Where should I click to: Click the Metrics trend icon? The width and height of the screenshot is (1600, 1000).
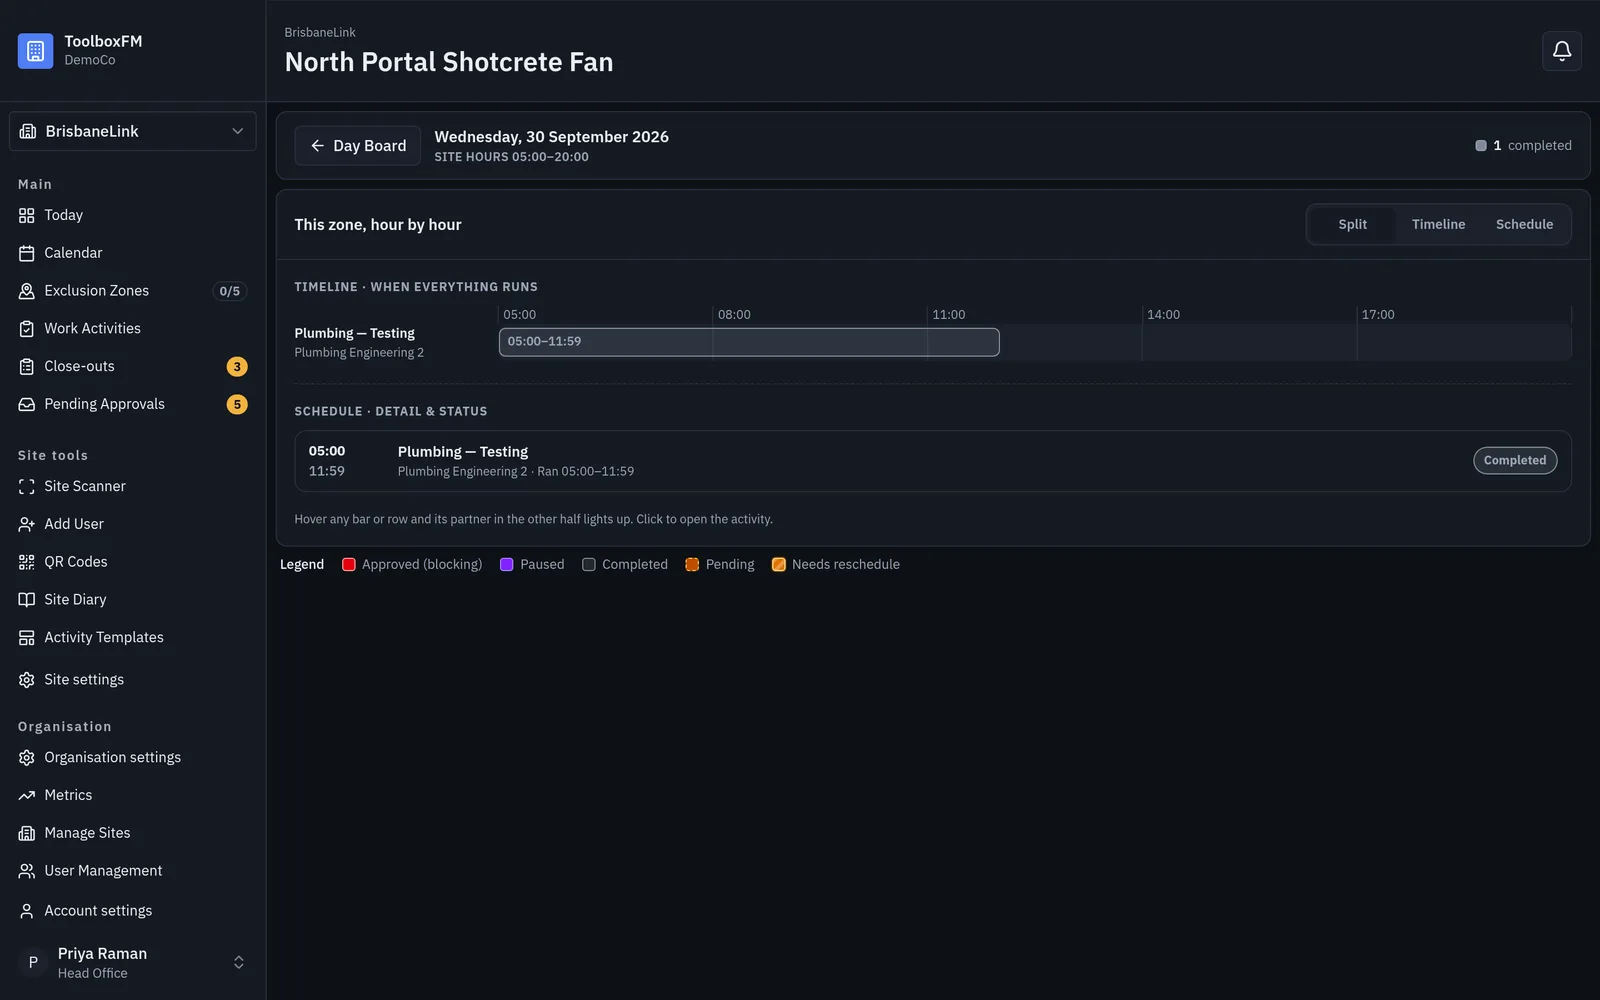27,795
